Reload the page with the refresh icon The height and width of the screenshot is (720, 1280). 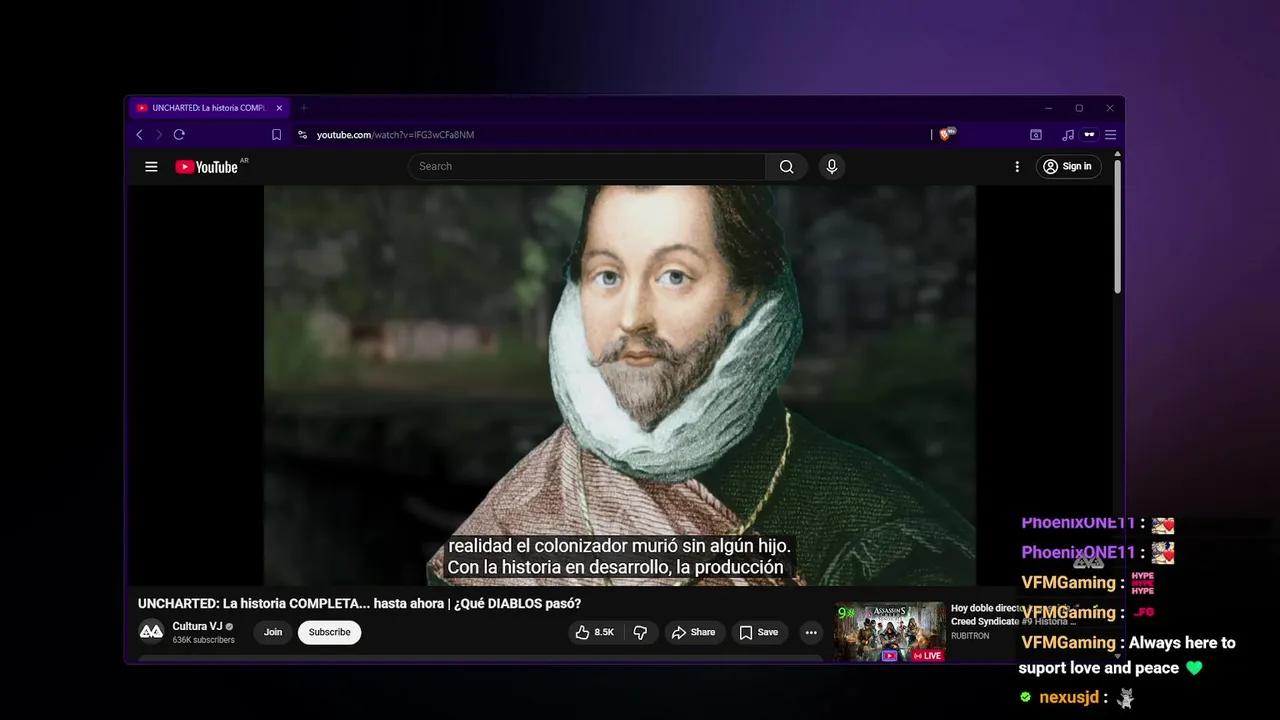179,135
